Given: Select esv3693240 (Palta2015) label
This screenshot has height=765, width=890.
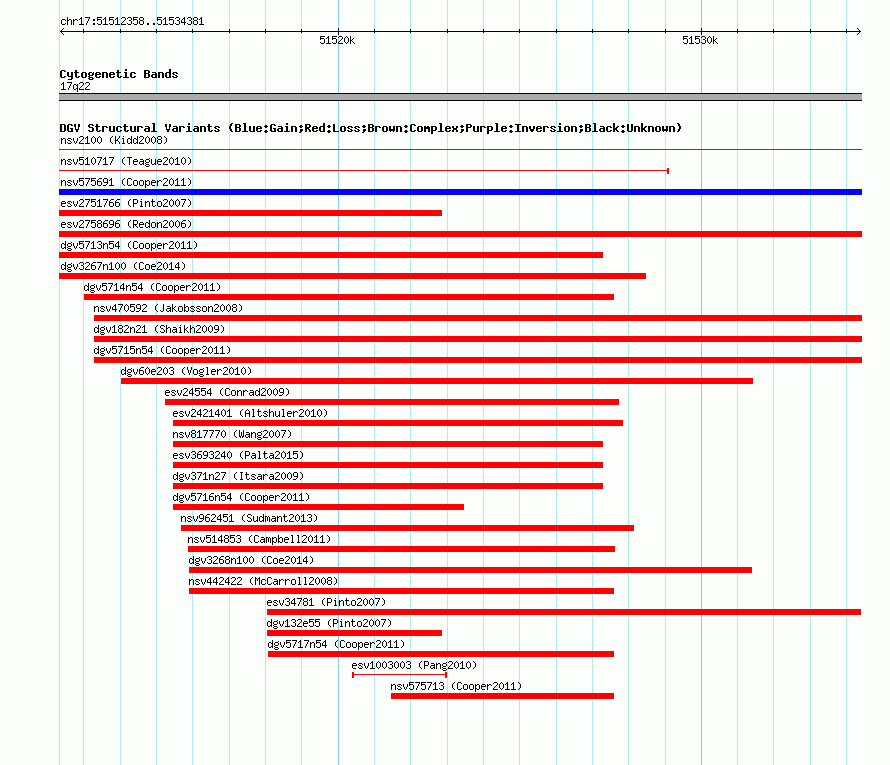Looking at the screenshot, I should click(238, 455).
